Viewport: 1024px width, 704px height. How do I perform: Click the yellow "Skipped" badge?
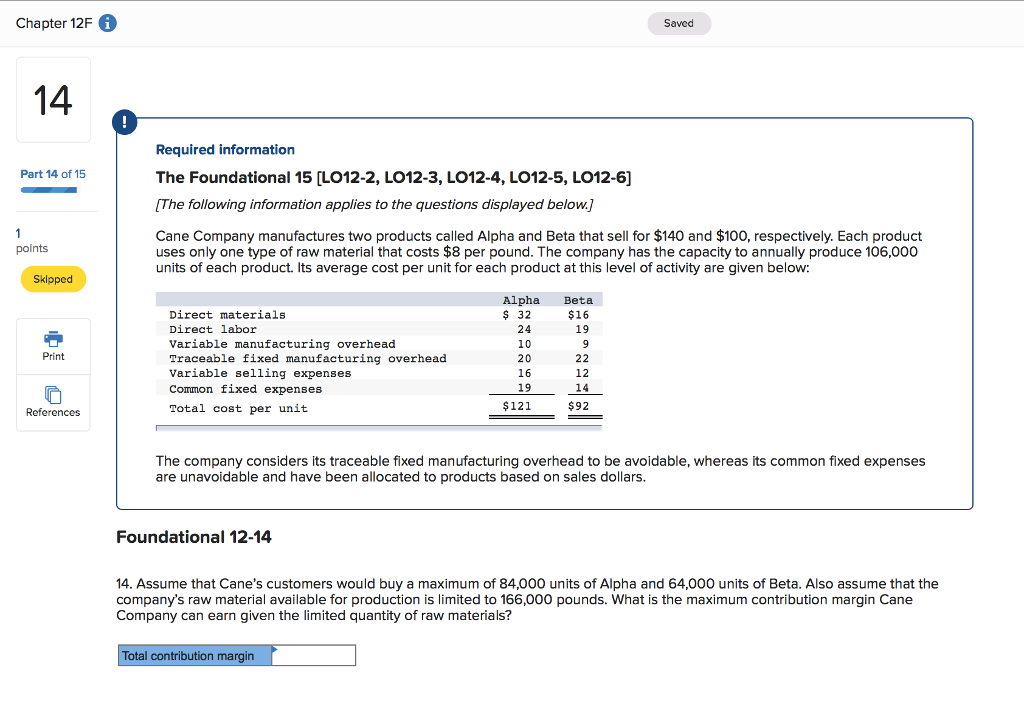(x=53, y=279)
